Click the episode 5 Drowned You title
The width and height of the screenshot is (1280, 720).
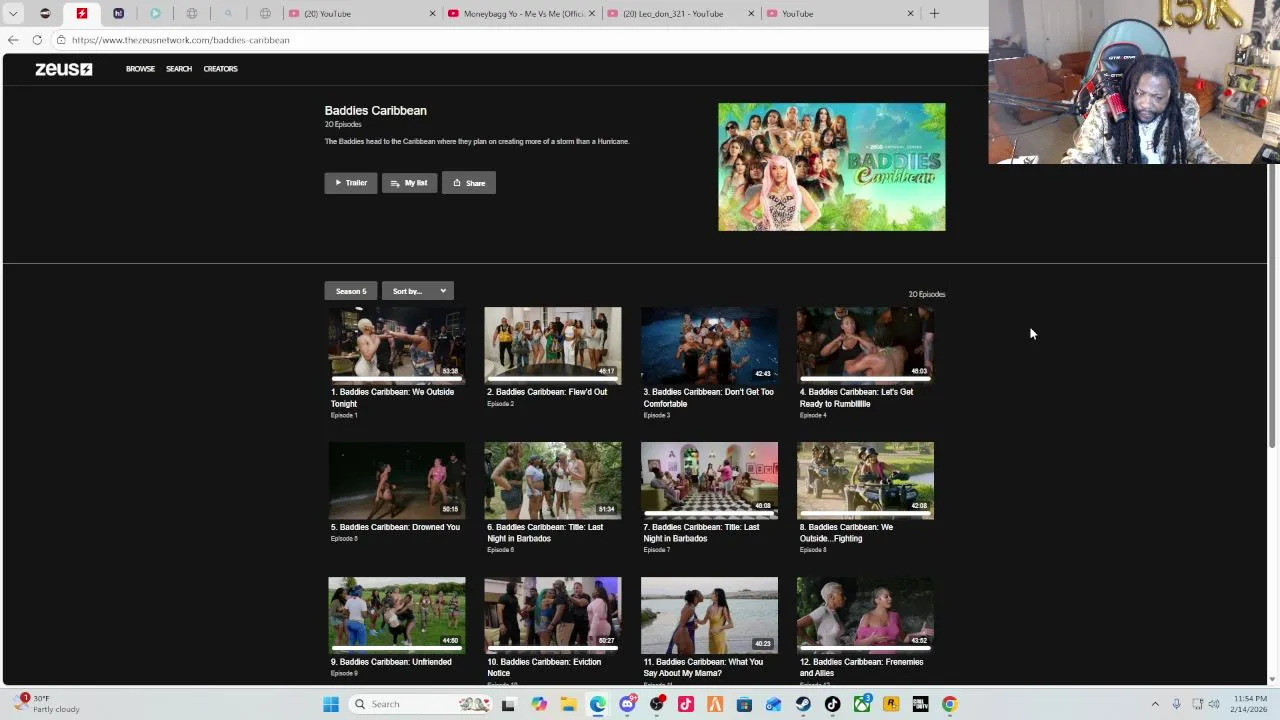click(395, 527)
